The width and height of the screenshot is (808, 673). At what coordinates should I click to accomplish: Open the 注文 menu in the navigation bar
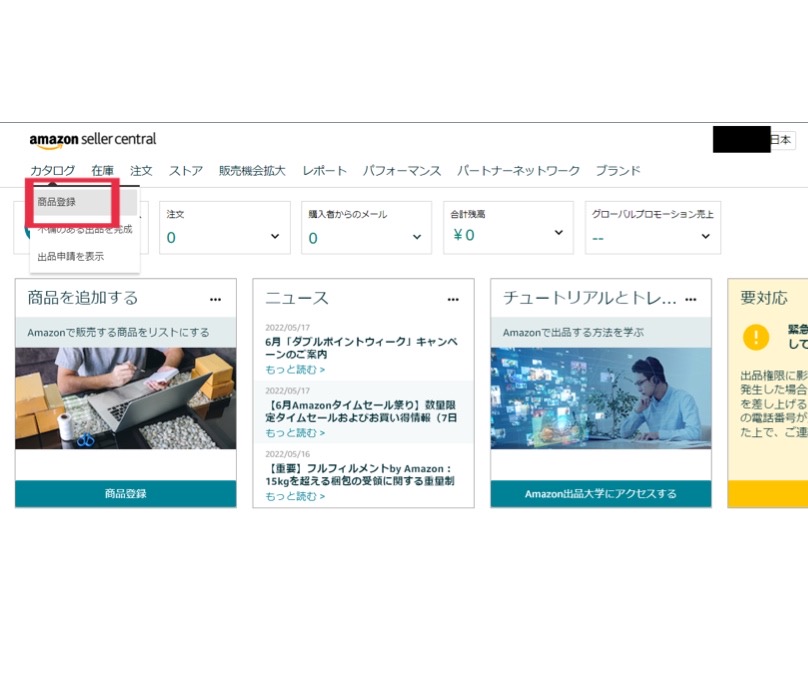[141, 171]
